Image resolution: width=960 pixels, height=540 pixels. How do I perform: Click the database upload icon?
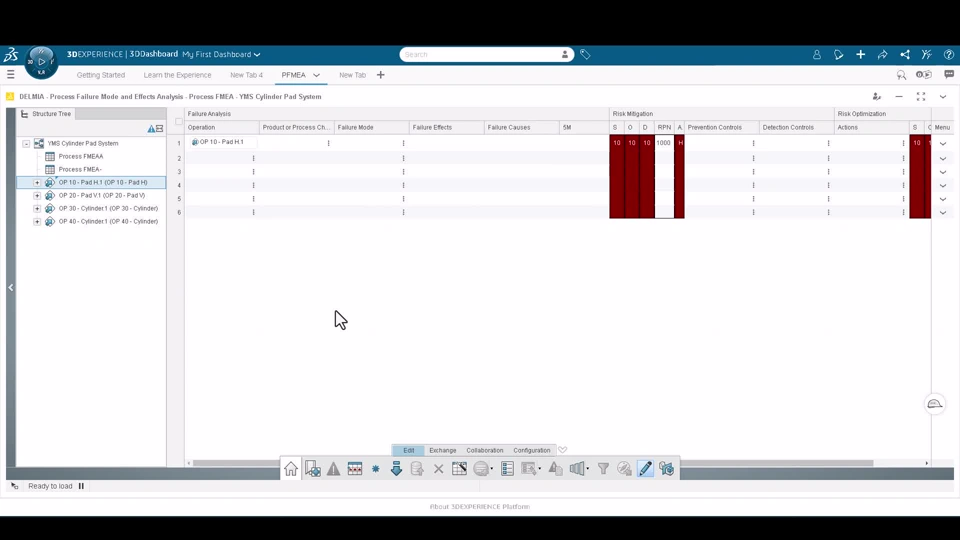click(417, 469)
